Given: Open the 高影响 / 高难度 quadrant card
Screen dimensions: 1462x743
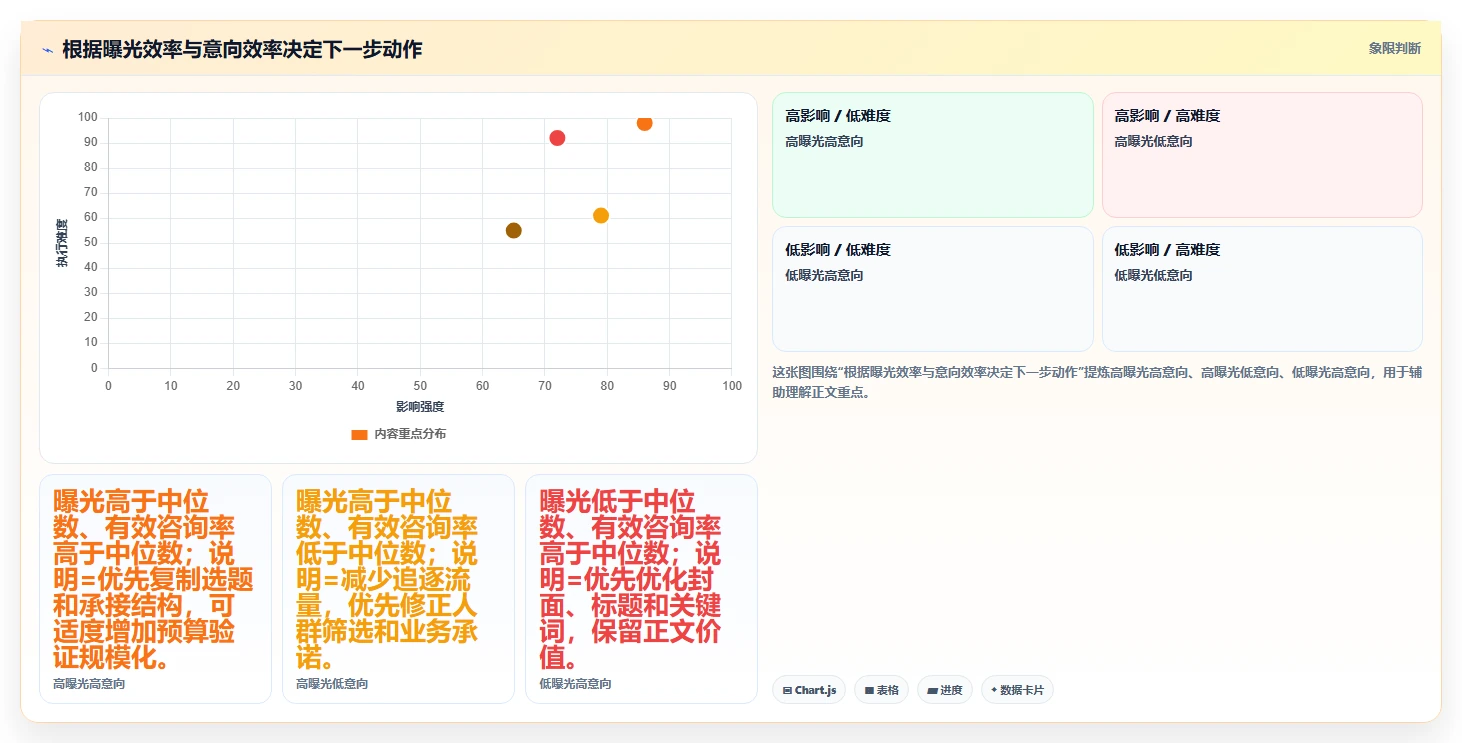Looking at the screenshot, I should (1262, 155).
